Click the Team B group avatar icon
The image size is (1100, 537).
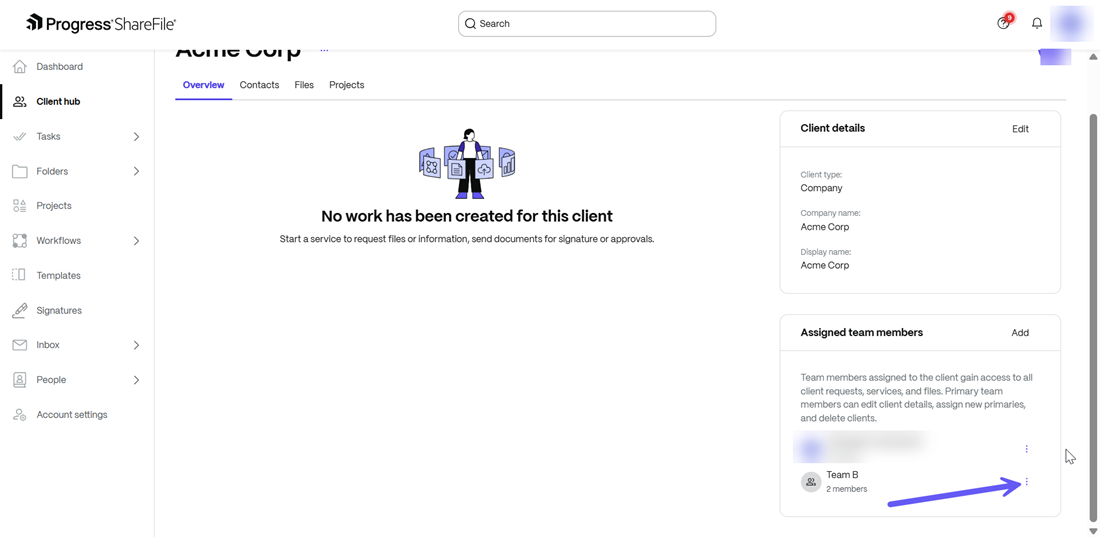(811, 482)
